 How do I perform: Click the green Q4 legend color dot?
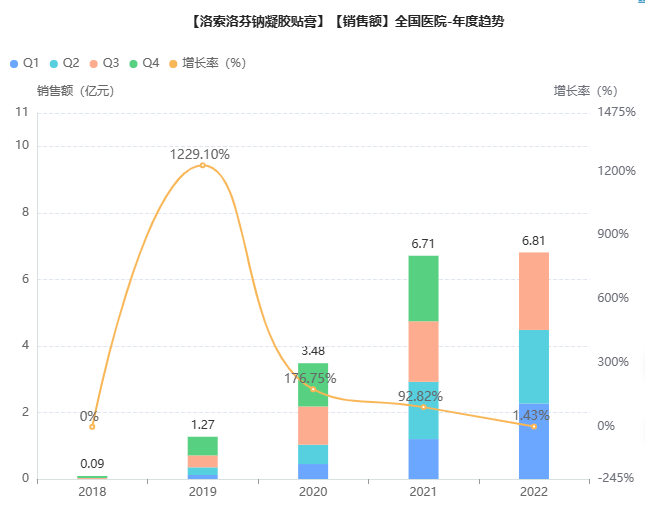click(135, 63)
